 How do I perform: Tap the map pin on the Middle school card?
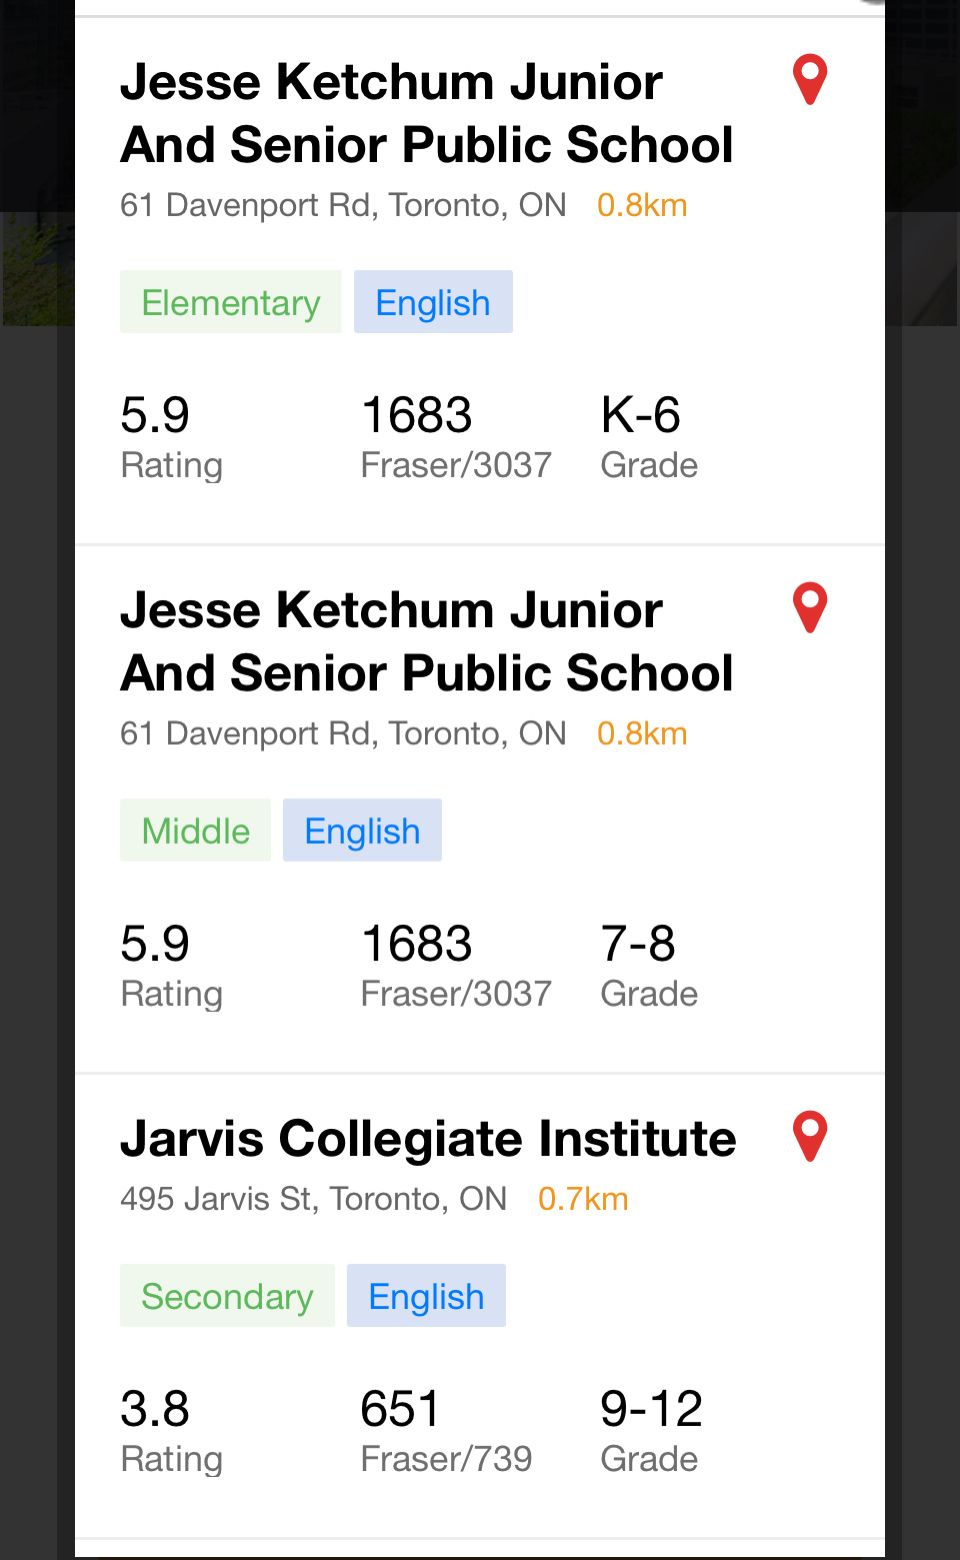(809, 608)
